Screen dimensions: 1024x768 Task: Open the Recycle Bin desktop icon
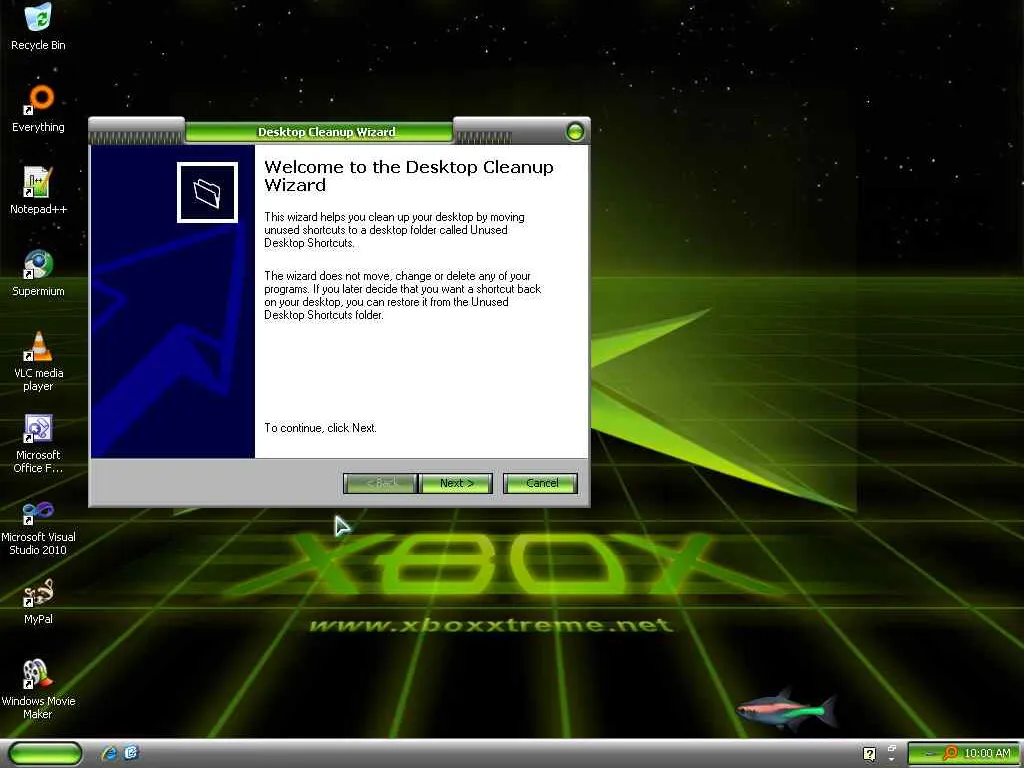point(39,27)
